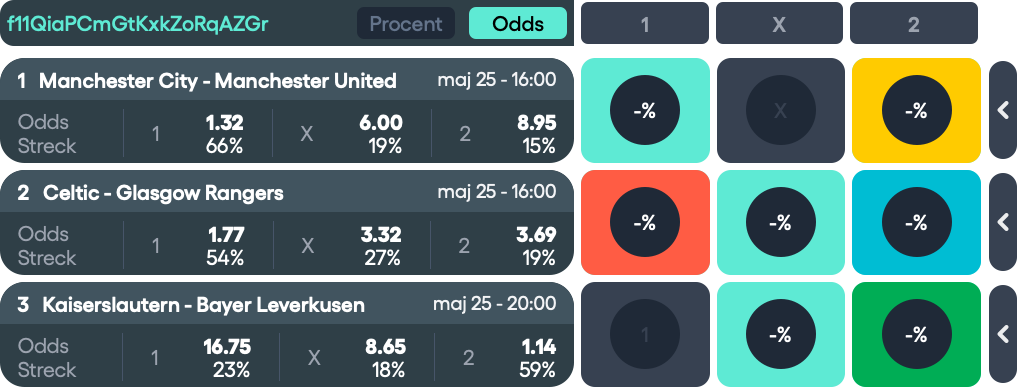Toggle yellow away win pick for Manchester United
1025x390 pixels.
tap(916, 110)
